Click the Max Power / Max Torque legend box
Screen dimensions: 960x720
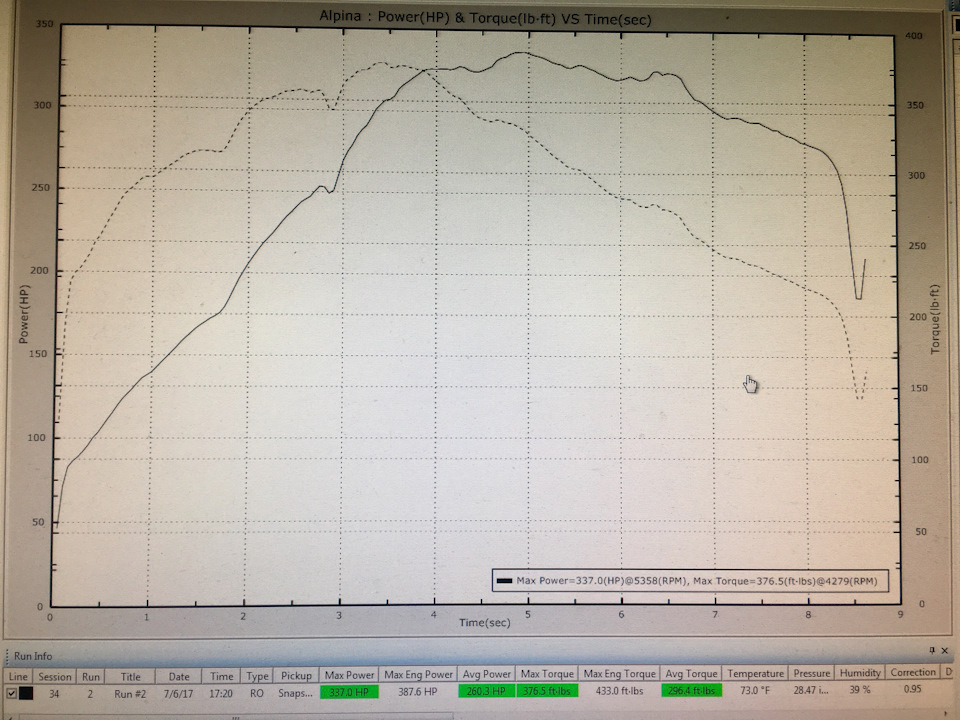[690, 580]
